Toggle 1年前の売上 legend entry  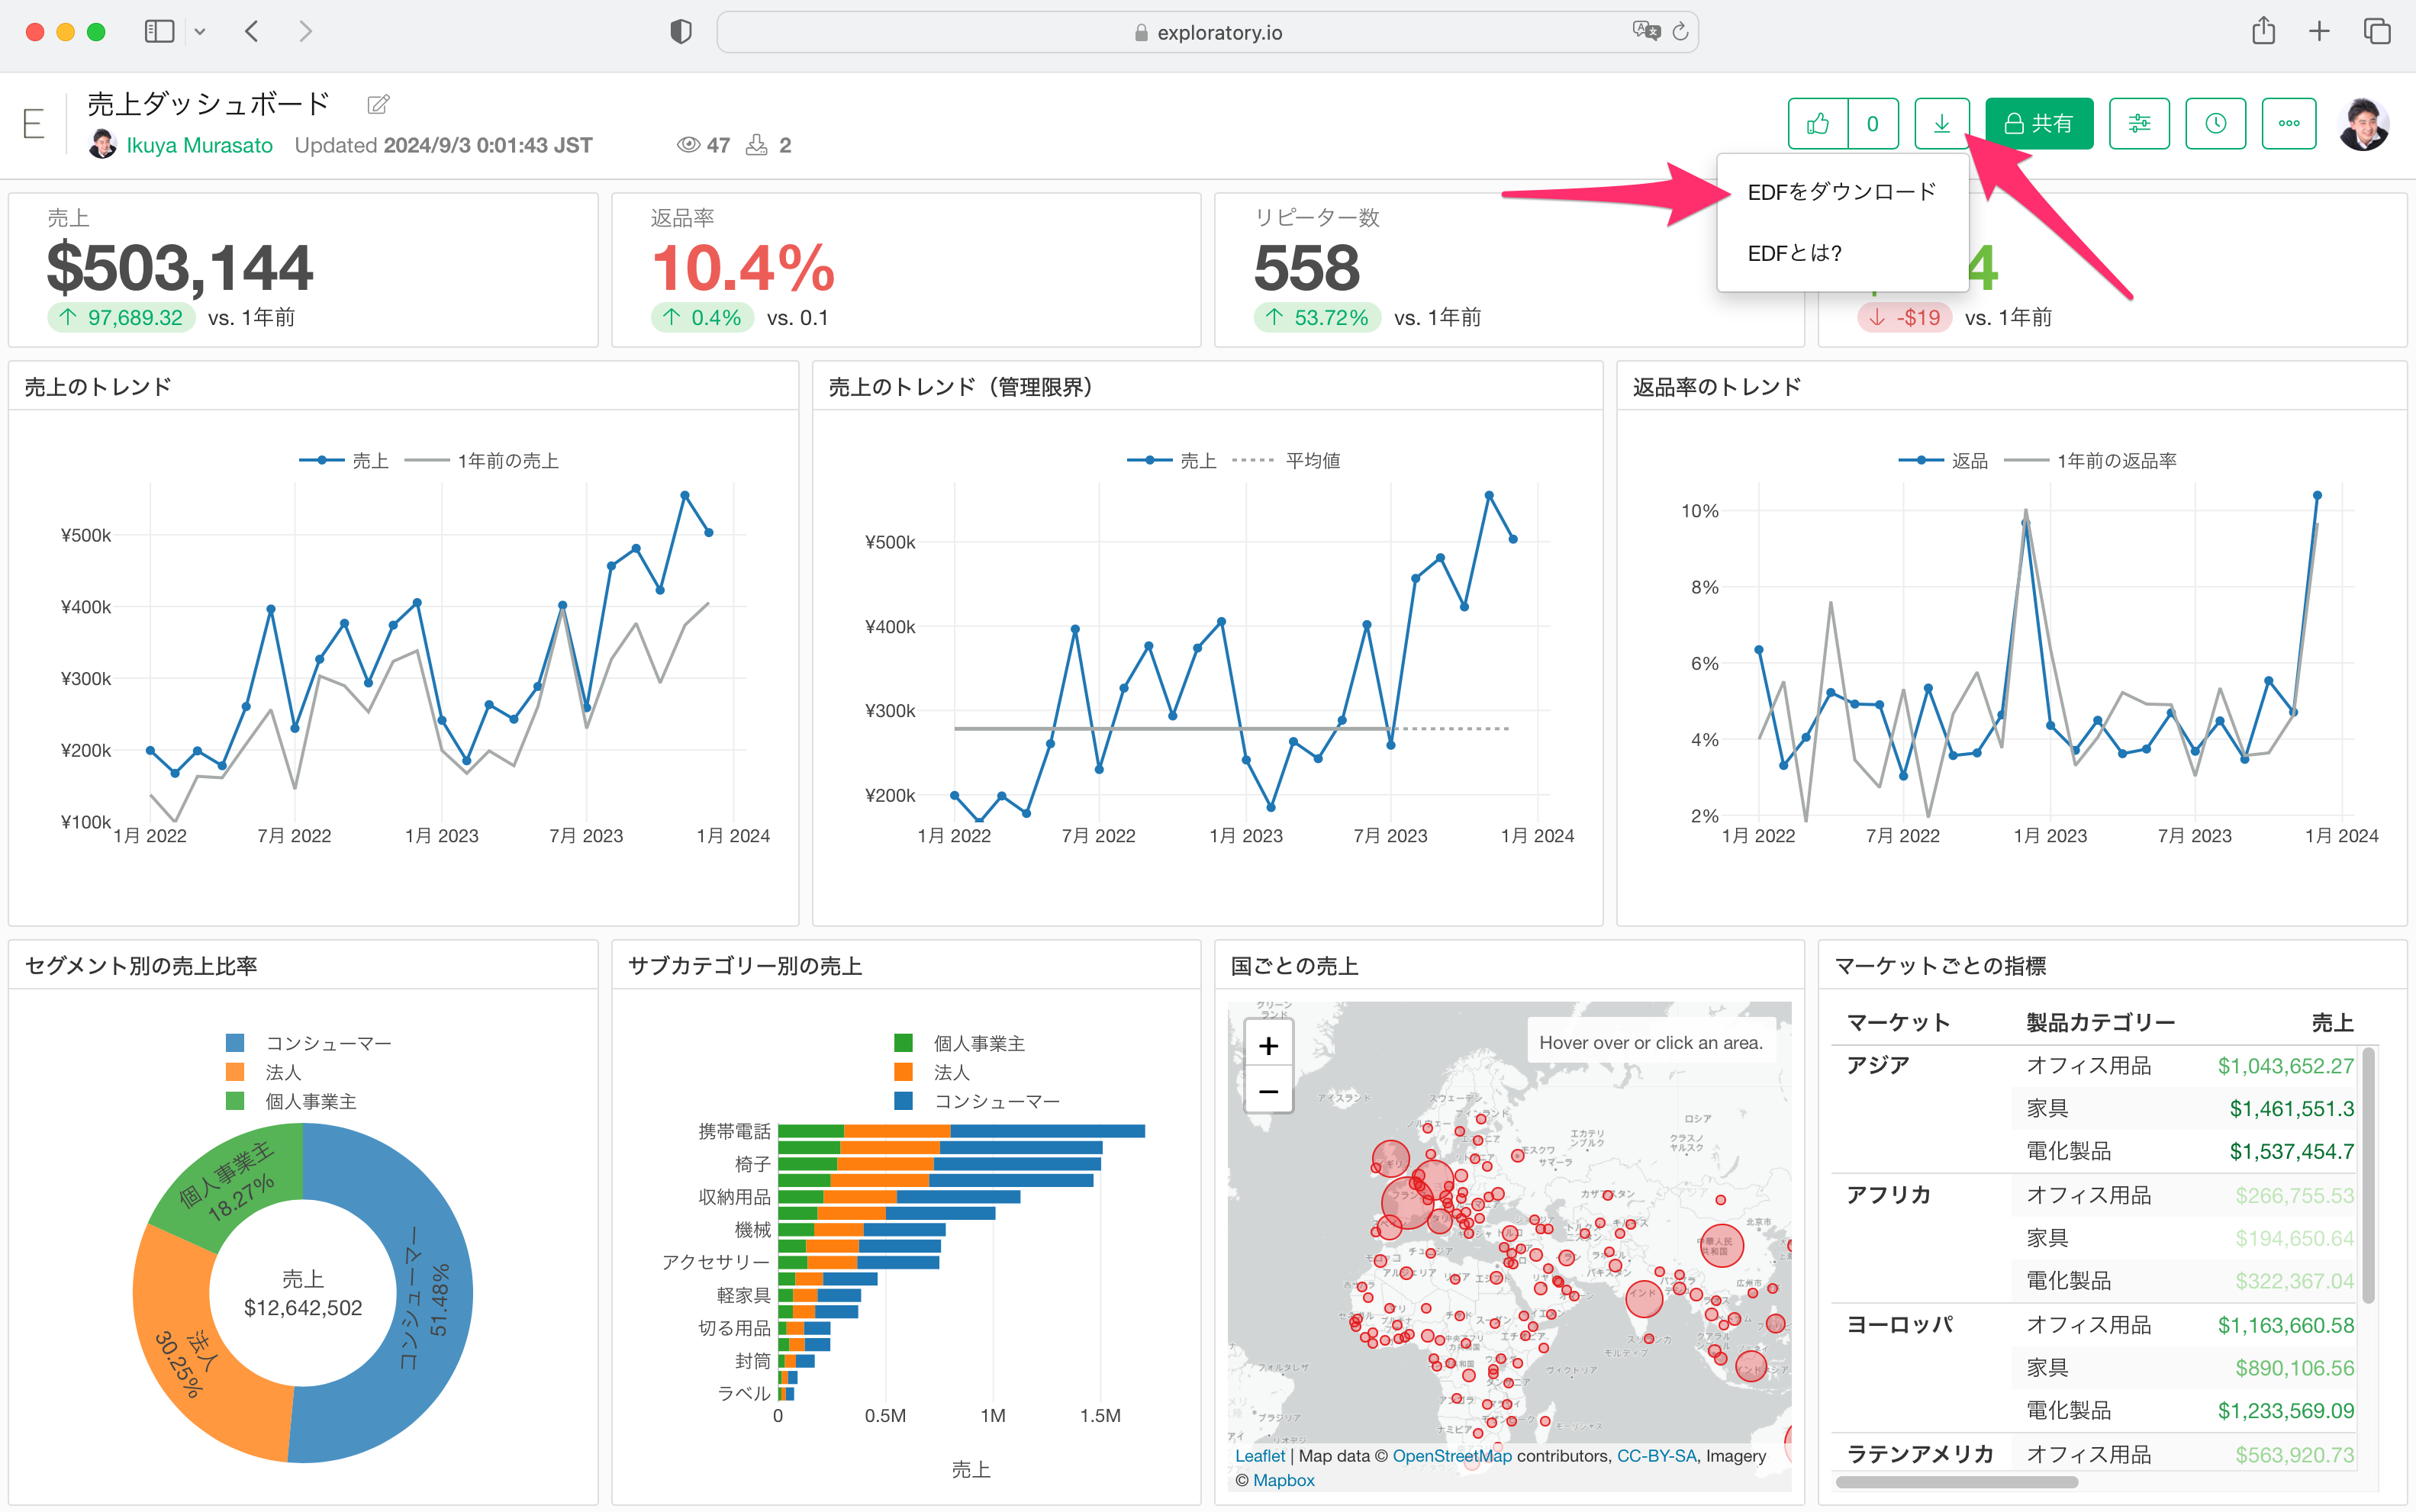(482, 460)
